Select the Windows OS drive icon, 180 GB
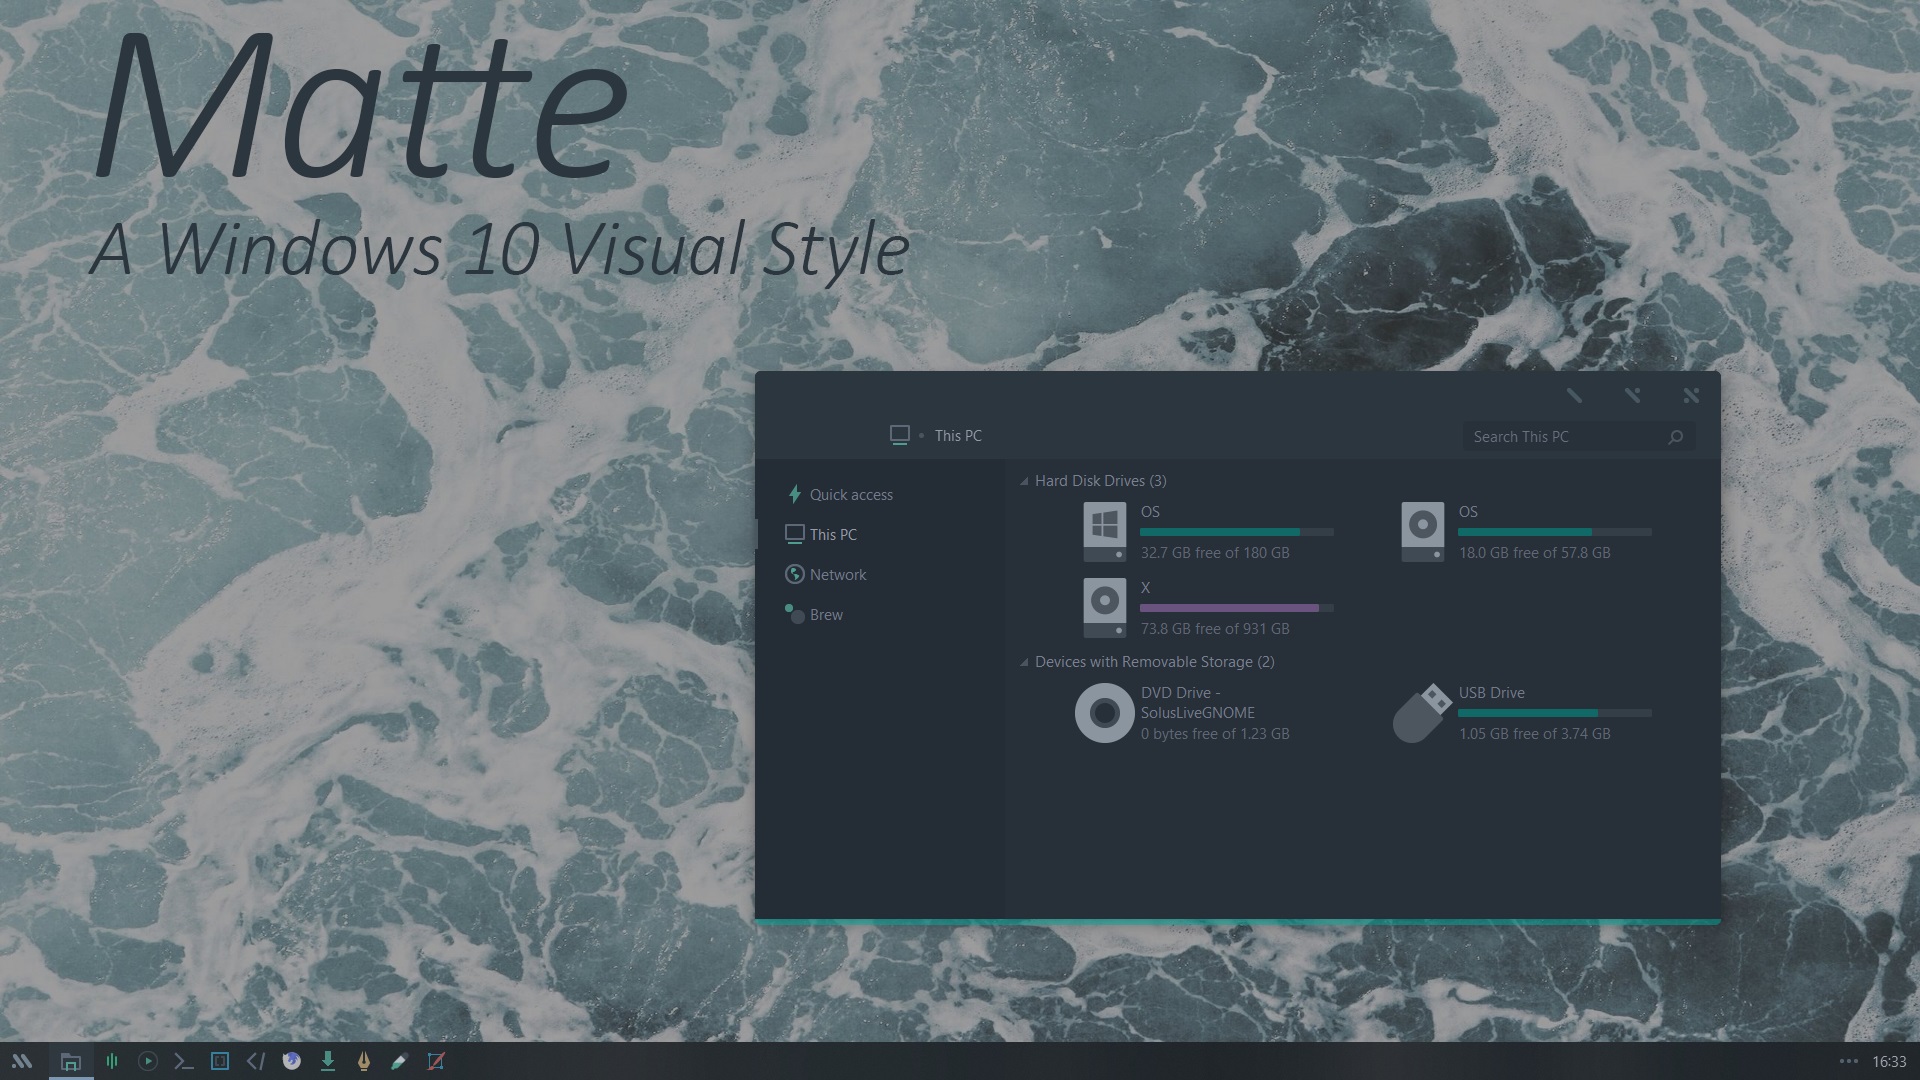Screen dimensions: 1920x1080 tap(1104, 532)
